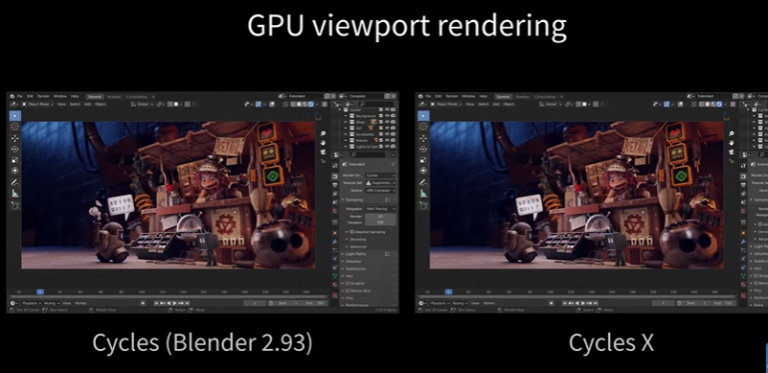Click the zoom magnifier gizmo in Cycles X viewport

pos(732,134)
